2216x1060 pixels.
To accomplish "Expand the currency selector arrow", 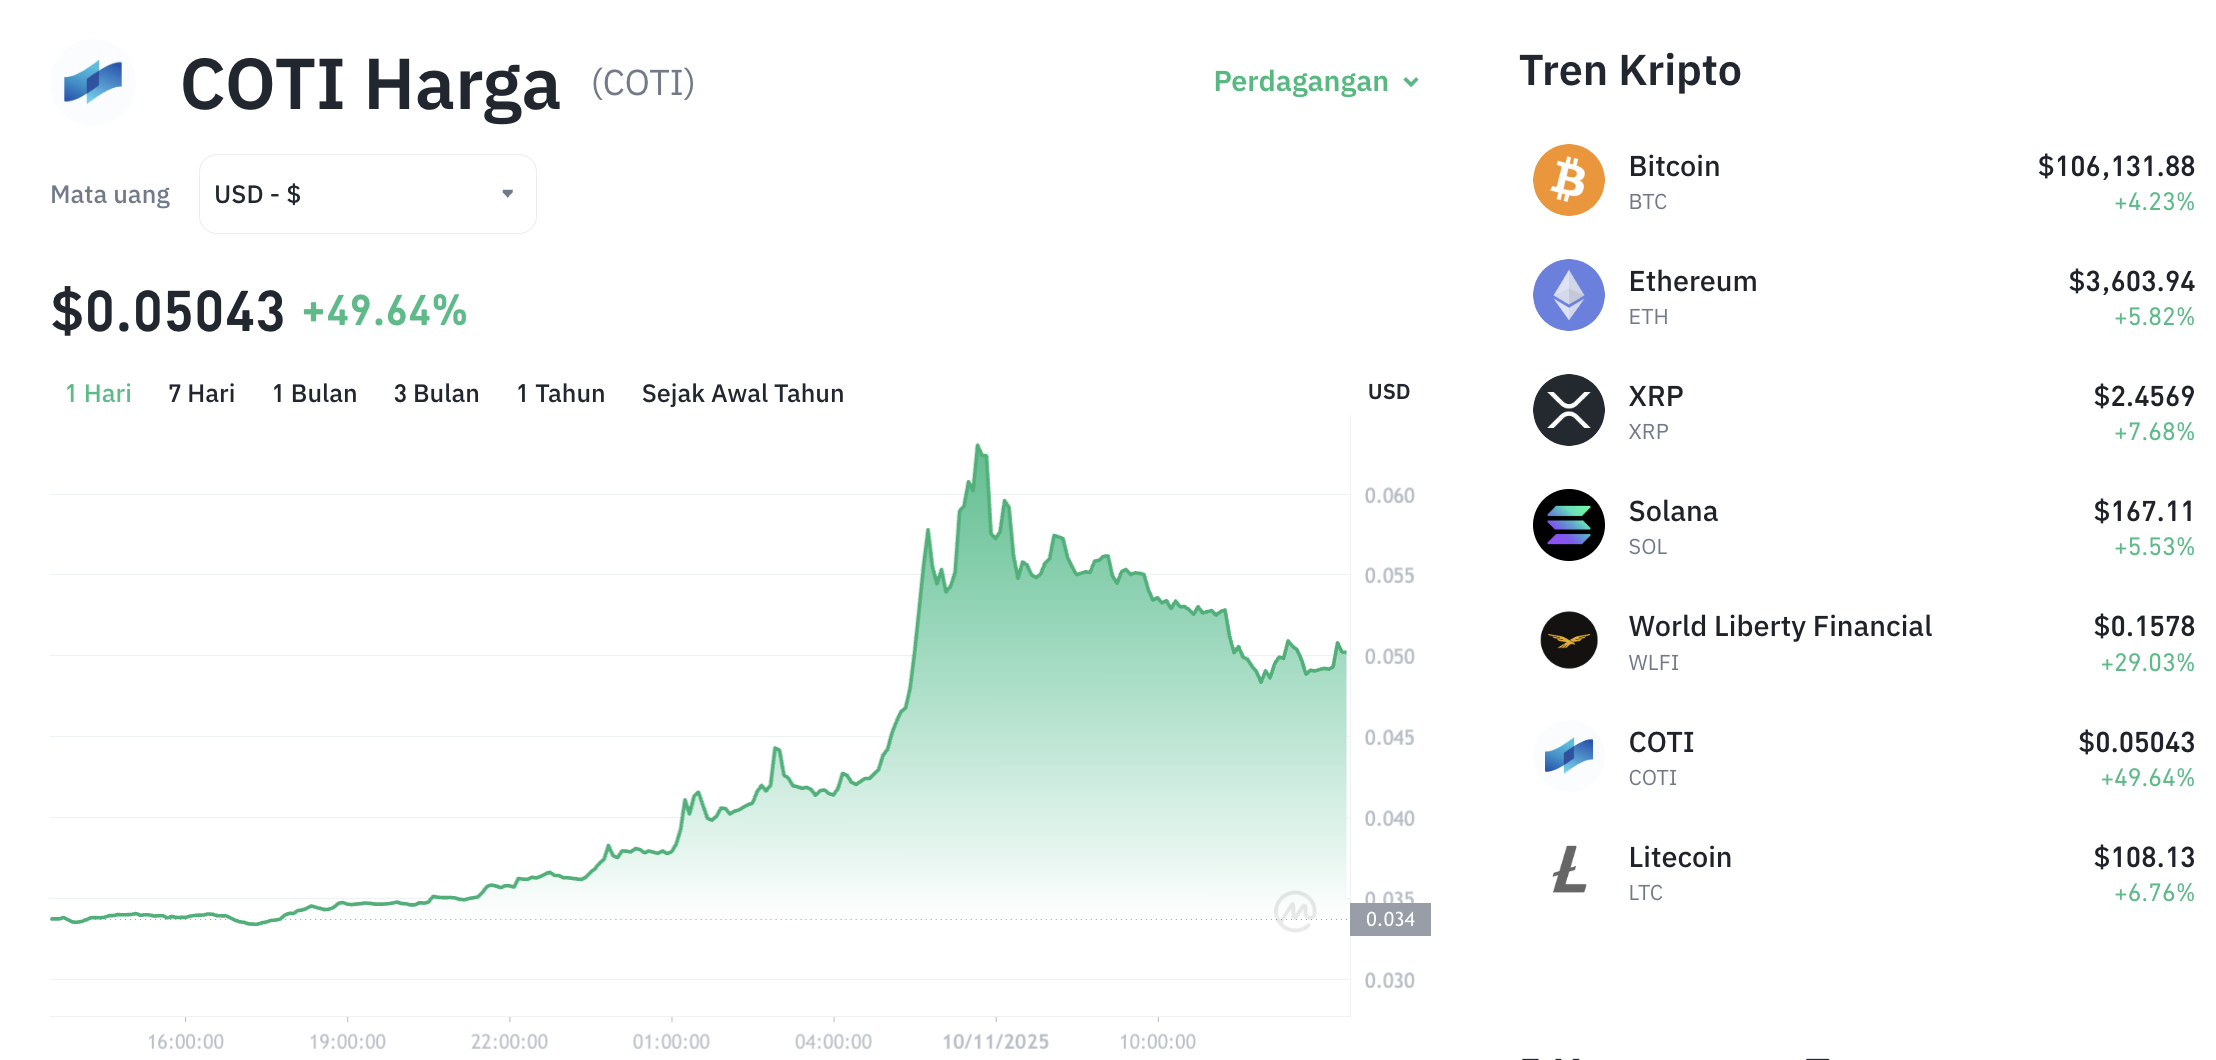I will pyautogui.click(x=506, y=193).
